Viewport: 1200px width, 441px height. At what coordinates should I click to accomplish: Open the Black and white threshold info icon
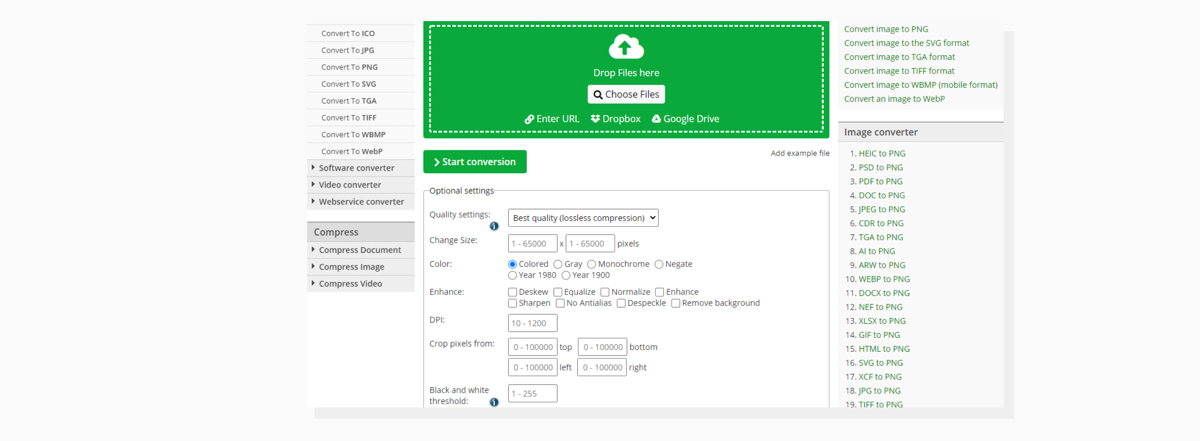(x=494, y=402)
